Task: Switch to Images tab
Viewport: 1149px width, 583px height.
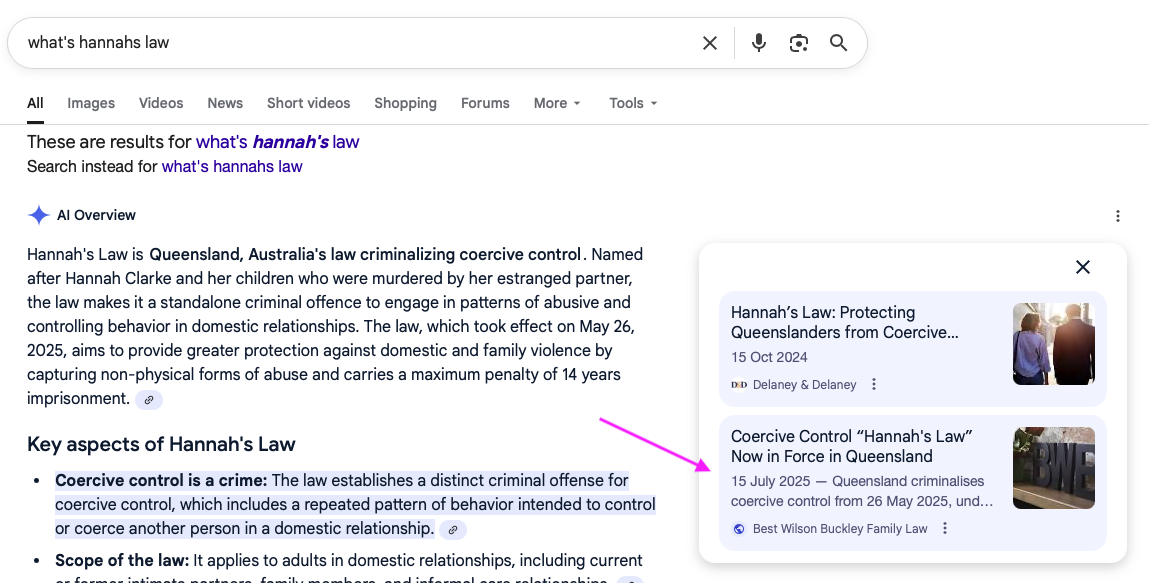Action: coord(91,103)
